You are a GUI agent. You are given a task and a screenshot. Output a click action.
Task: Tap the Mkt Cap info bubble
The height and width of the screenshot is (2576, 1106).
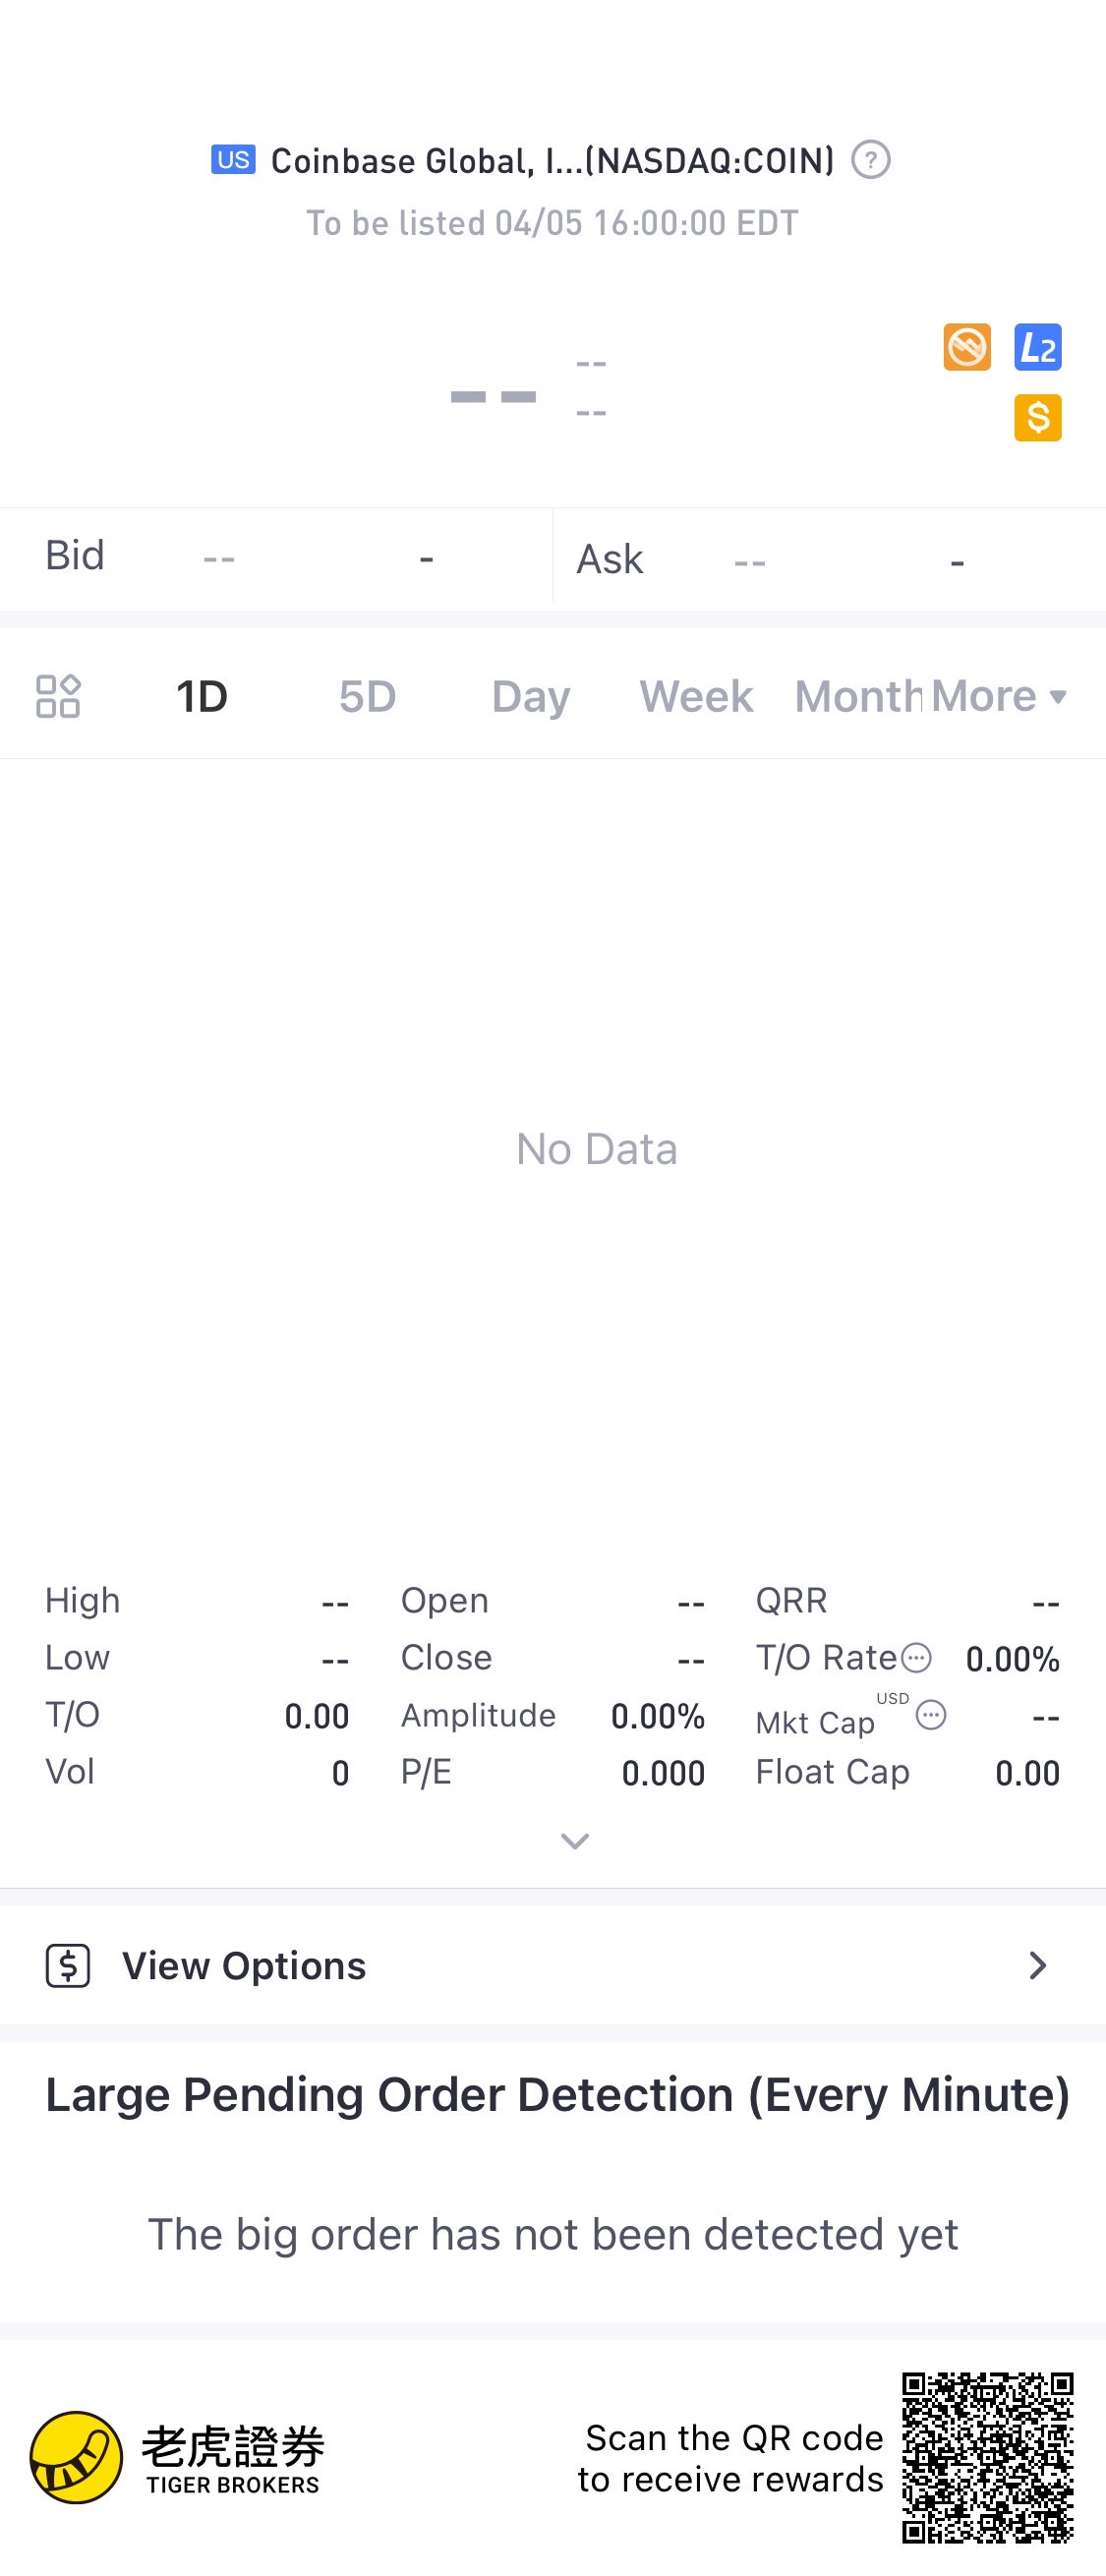pos(930,1715)
